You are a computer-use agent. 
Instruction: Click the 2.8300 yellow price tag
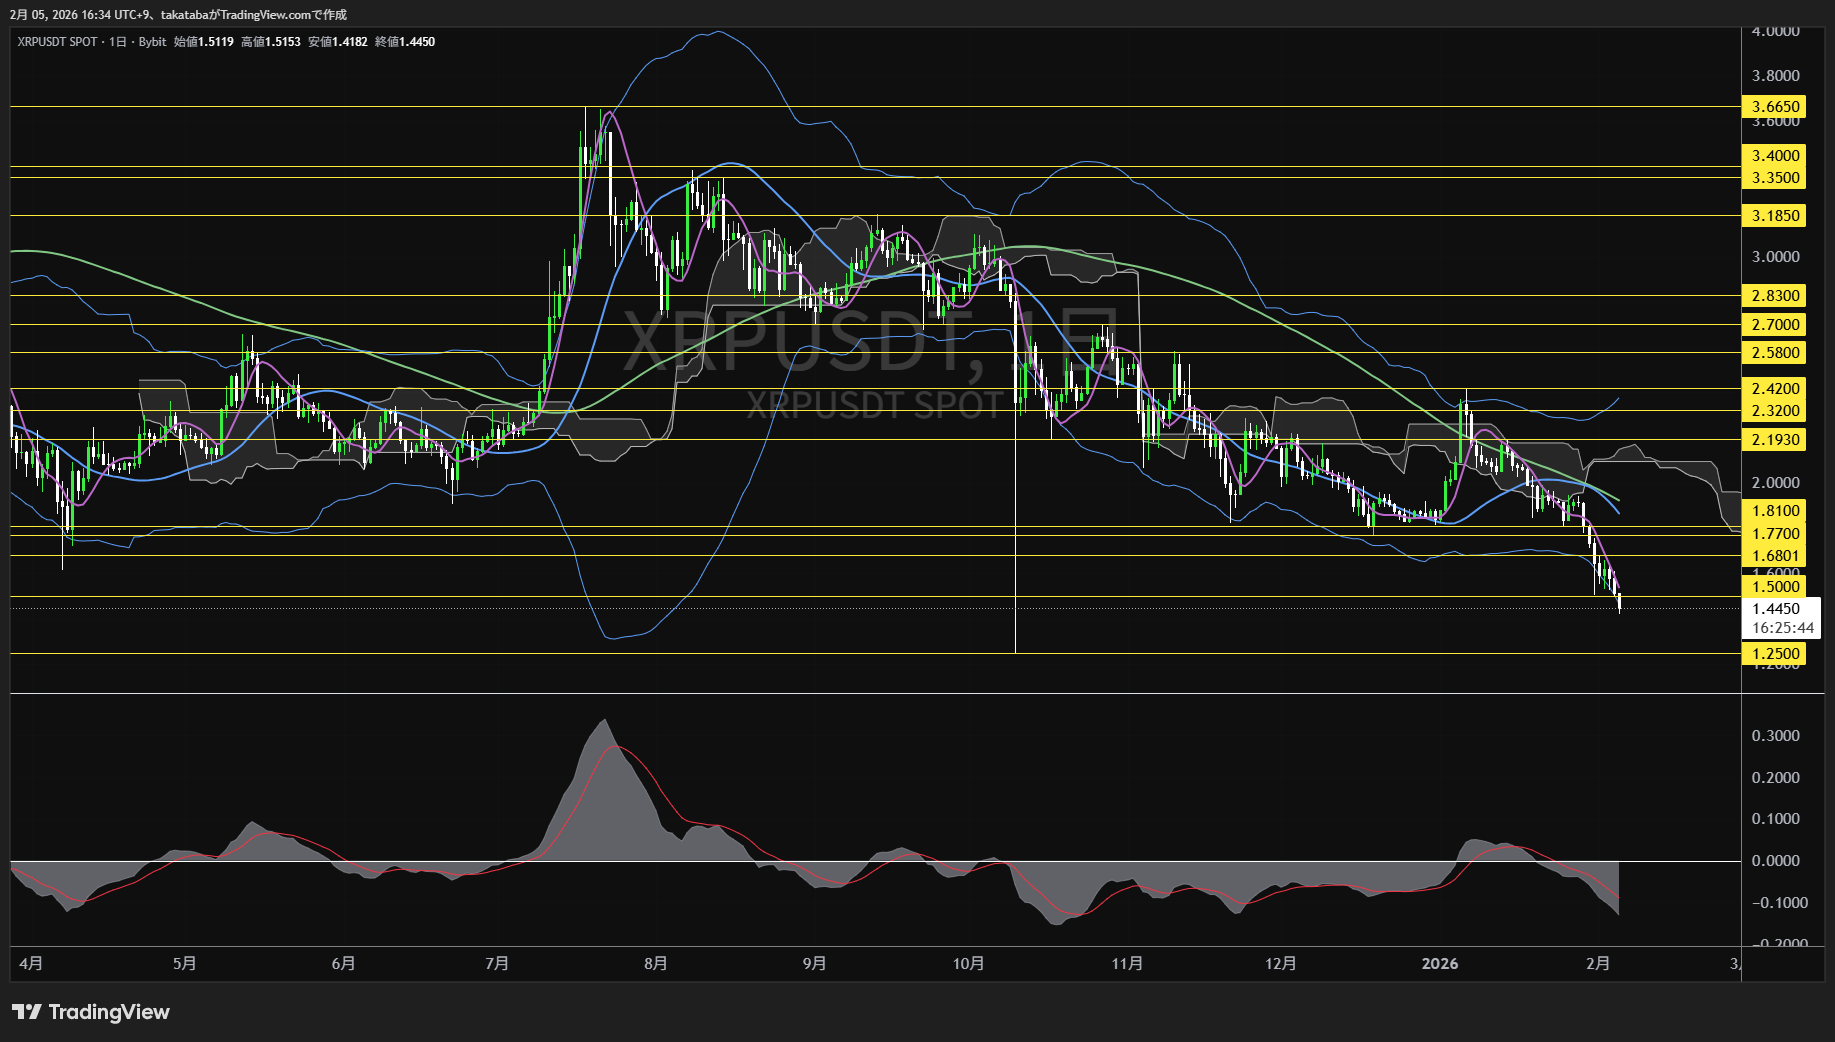click(x=1775, y=296)
